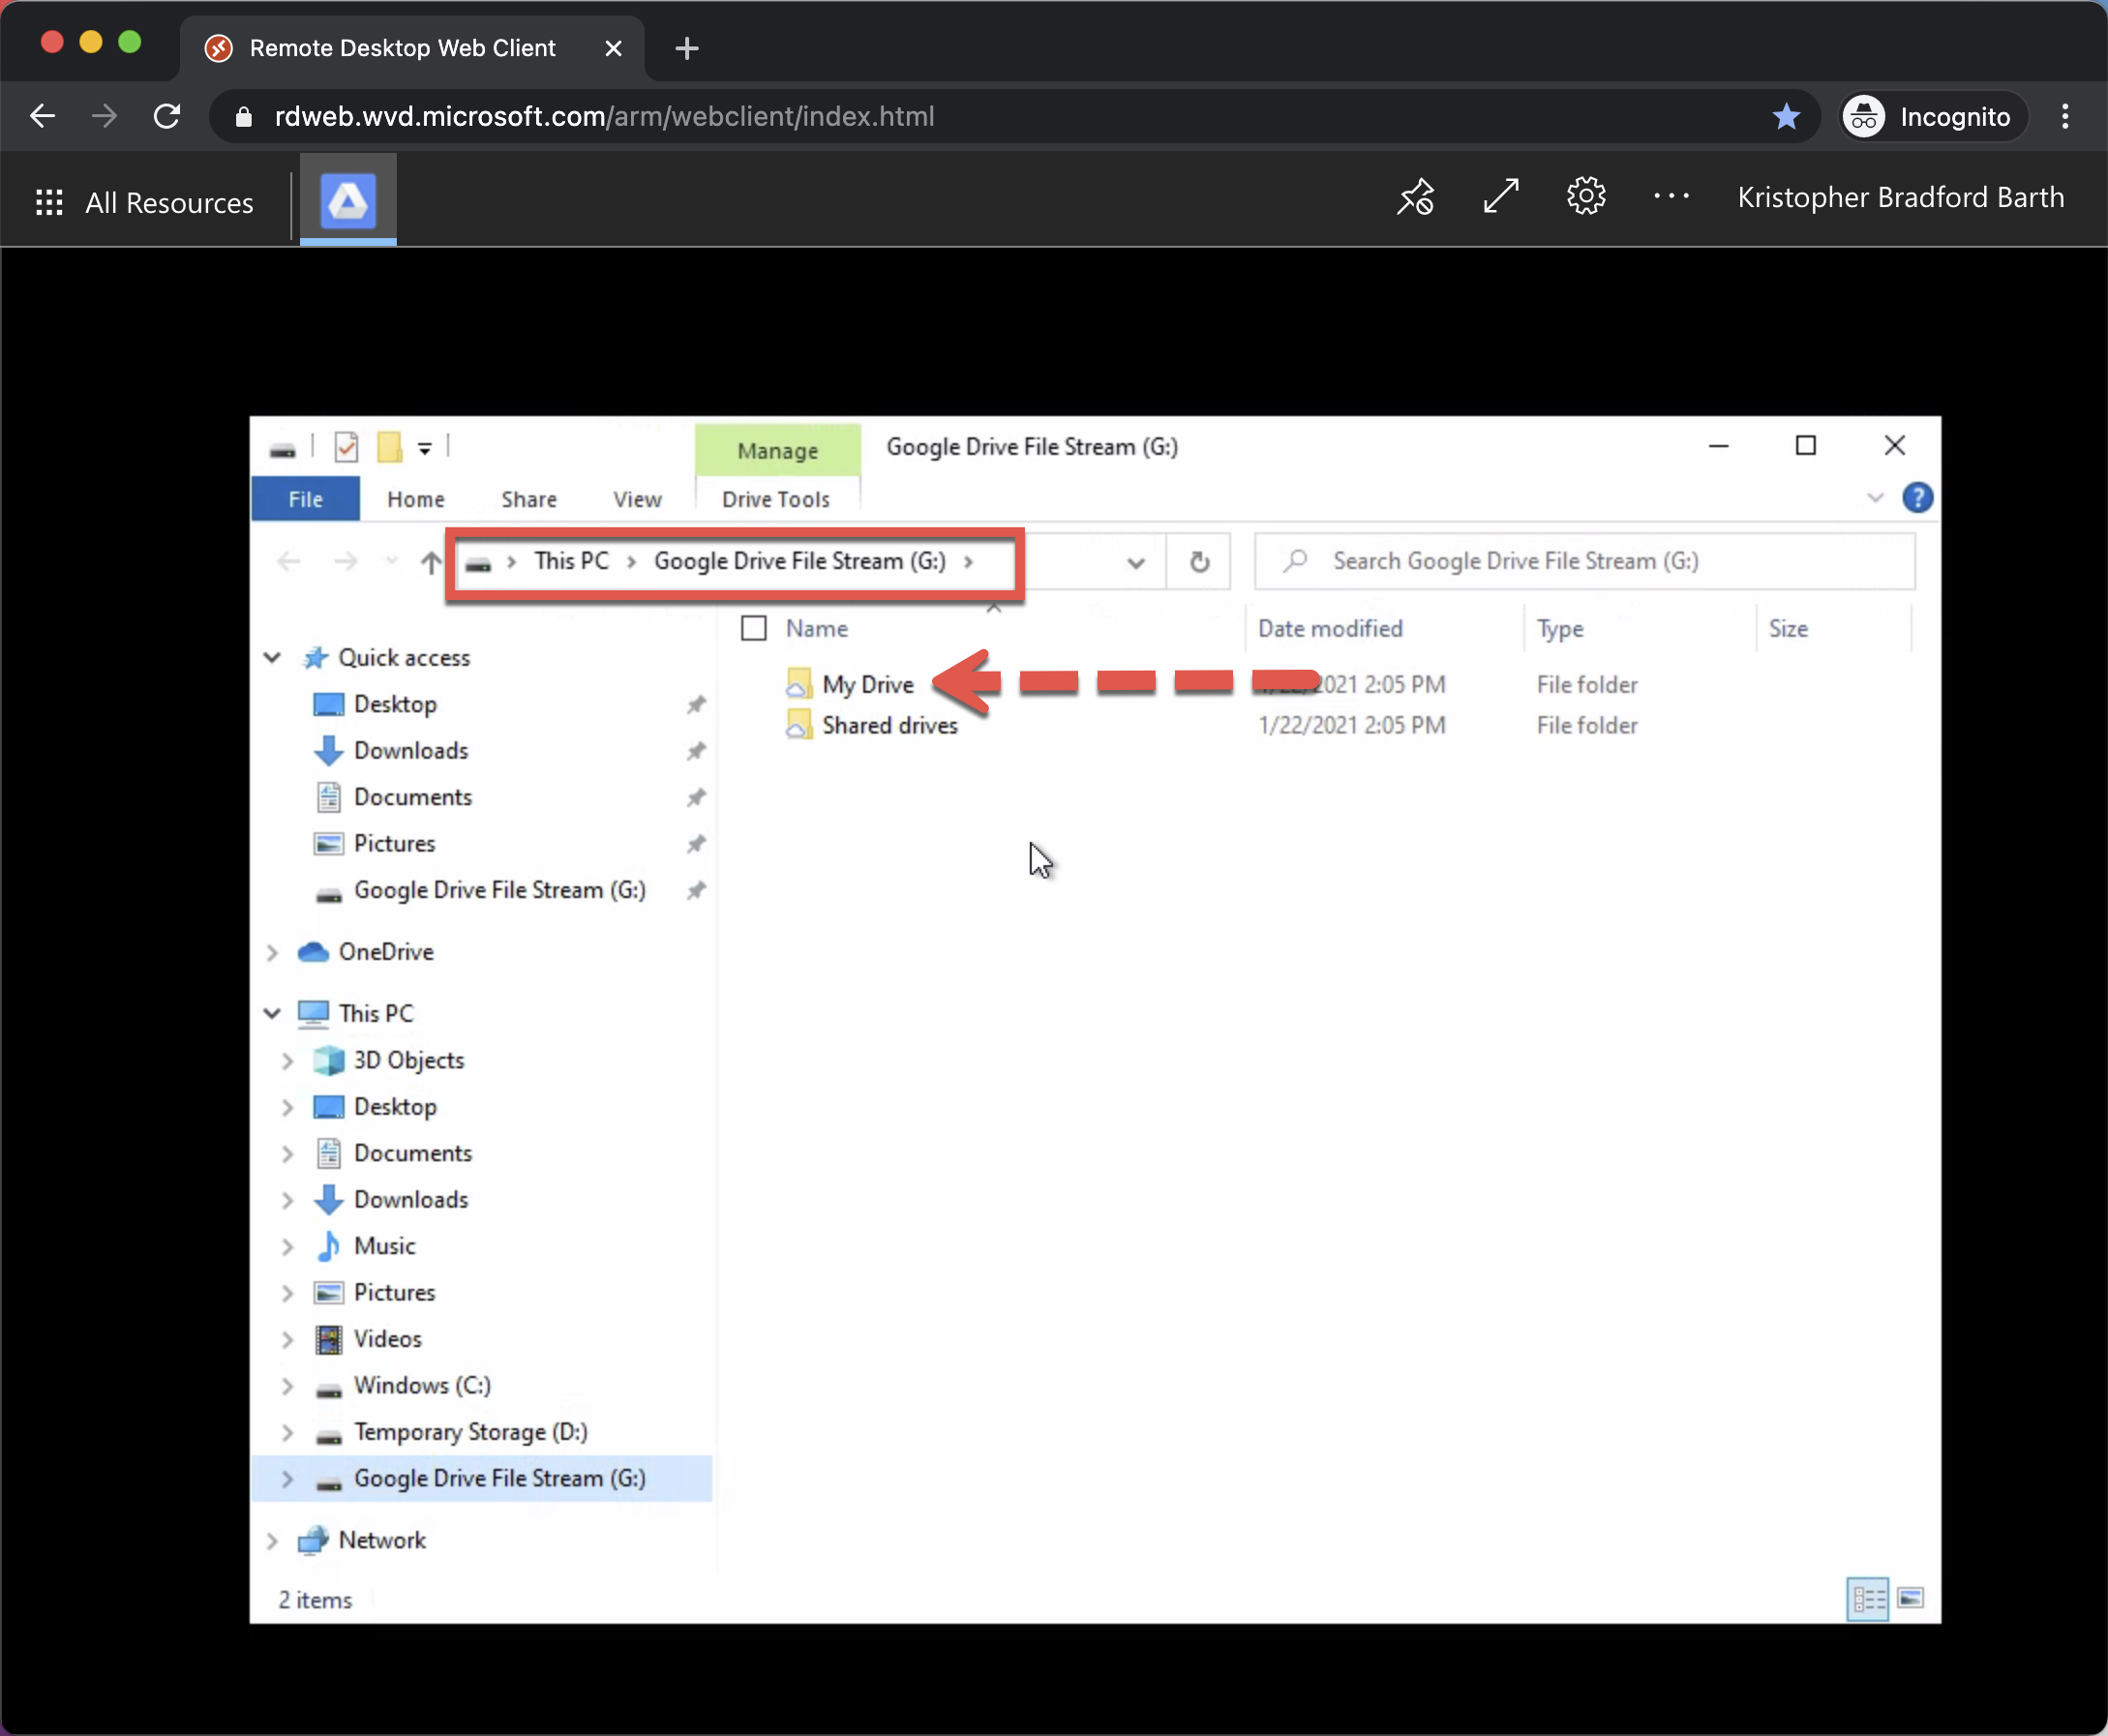Viewport: 2108px width, 1736px height.
Task: Select Temporary Storage (D:) in the tree
Action: point(470,1432)
